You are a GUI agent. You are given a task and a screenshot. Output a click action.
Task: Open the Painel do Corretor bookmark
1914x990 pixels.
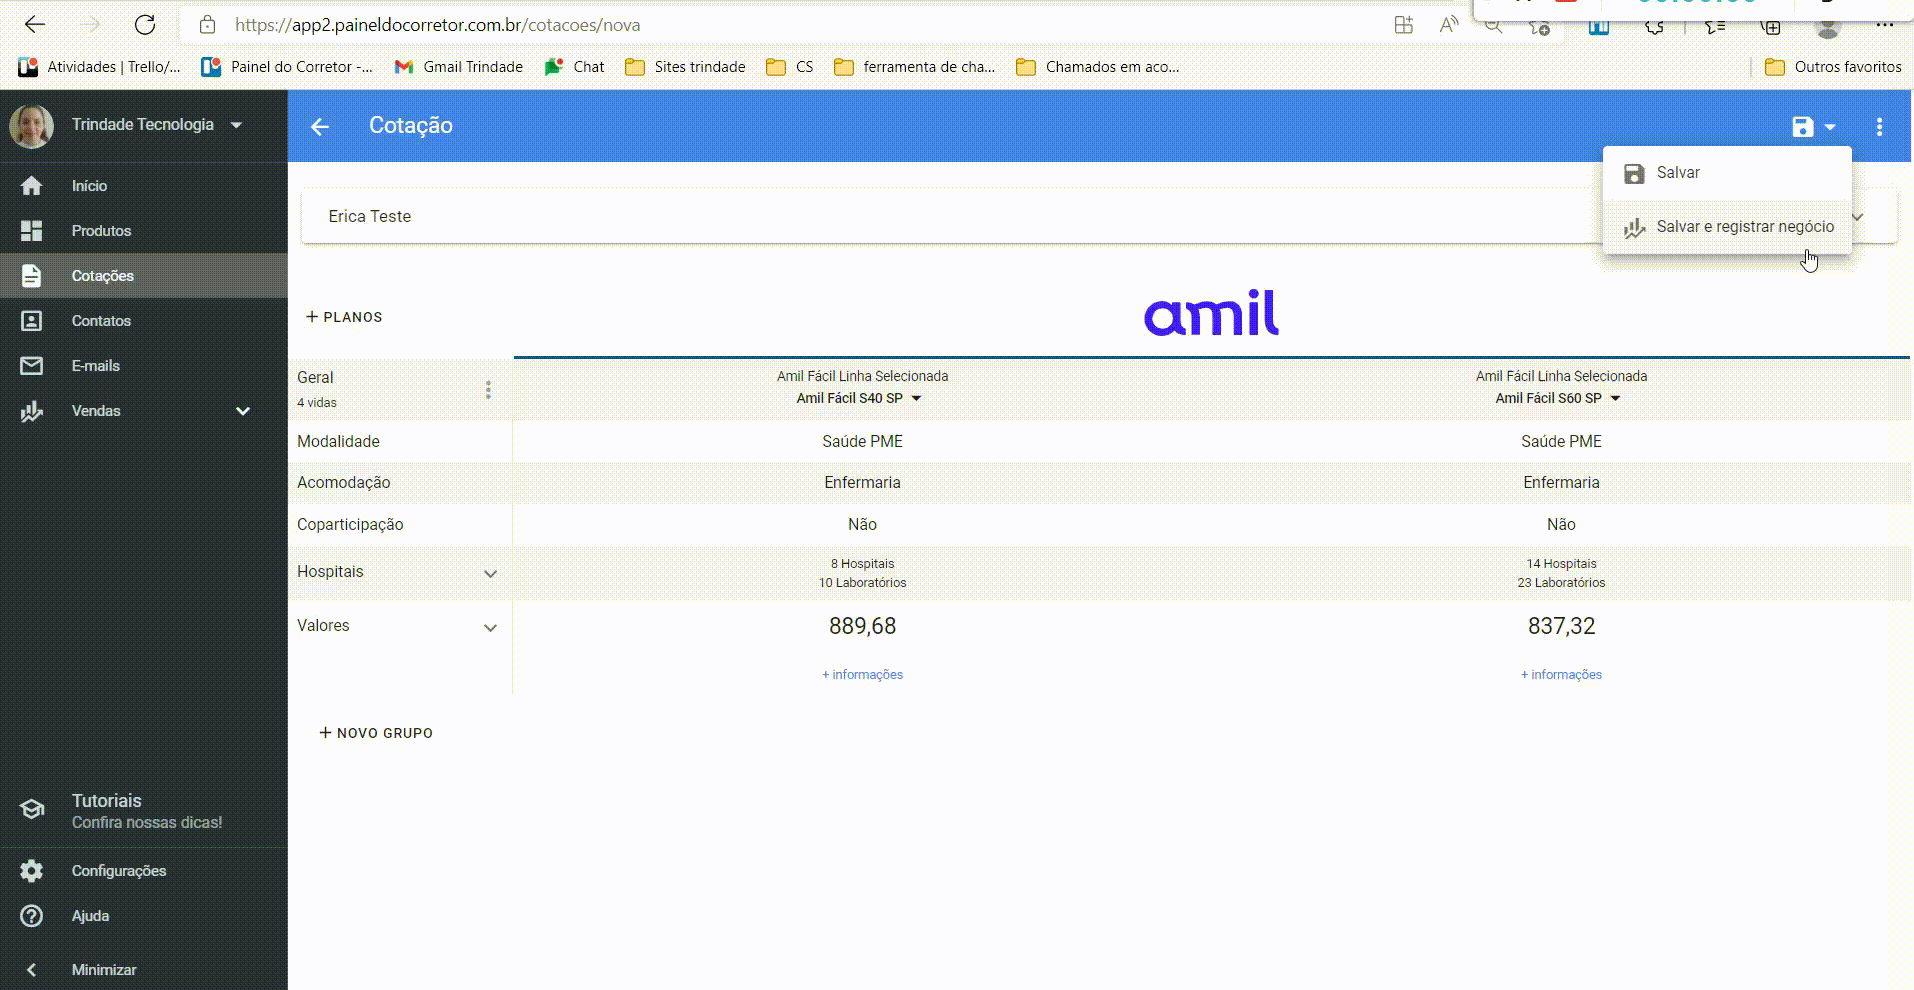(287, 67)
